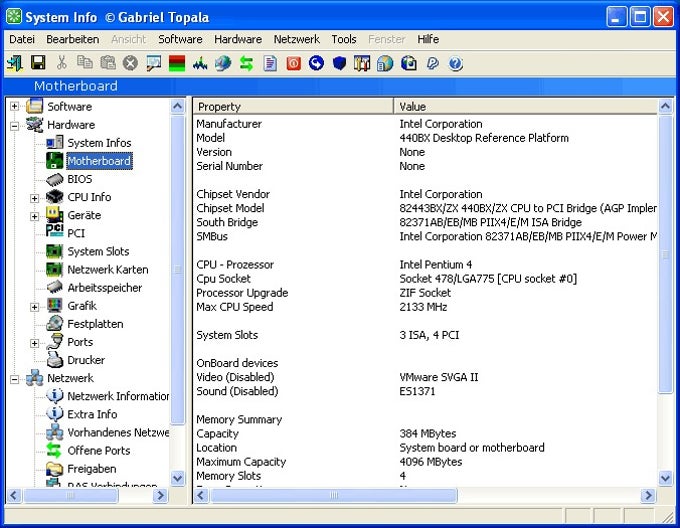The height and width of the screenshot is (528, 680).
Task: Select Offene Ports tree item
Action: click(x=98, y=451)
